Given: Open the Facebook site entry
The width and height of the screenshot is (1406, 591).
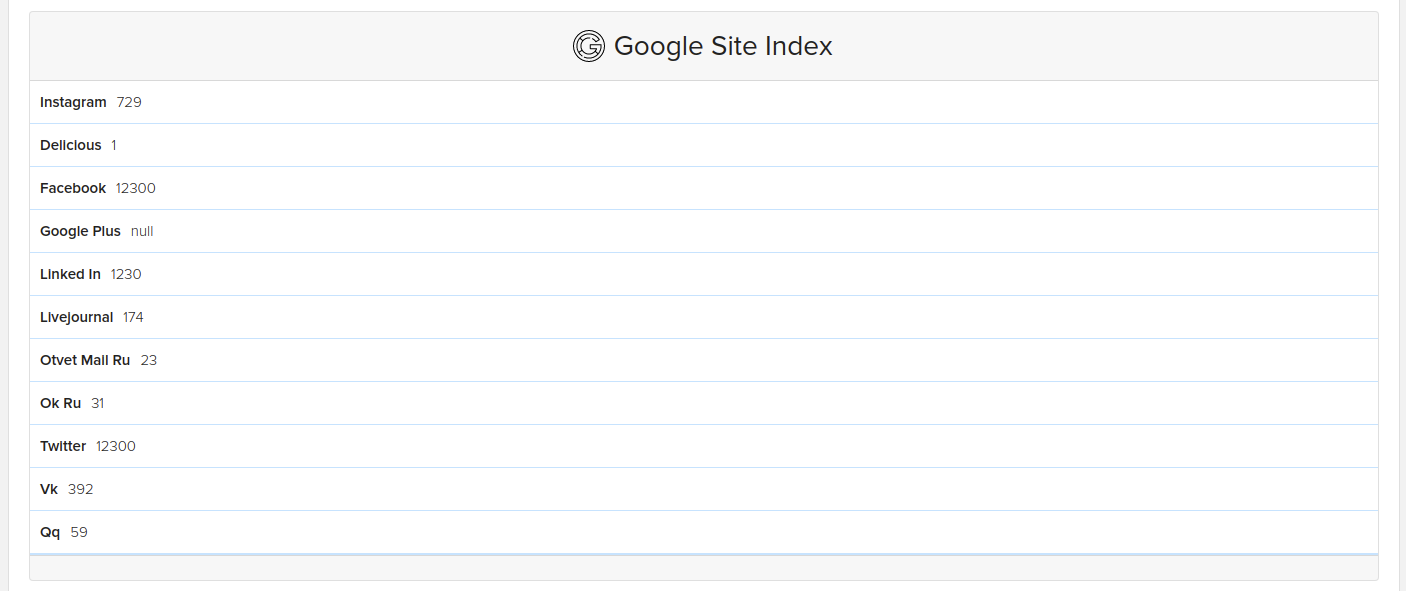Looking at the screenshot, I should click(x=72, y=188).
